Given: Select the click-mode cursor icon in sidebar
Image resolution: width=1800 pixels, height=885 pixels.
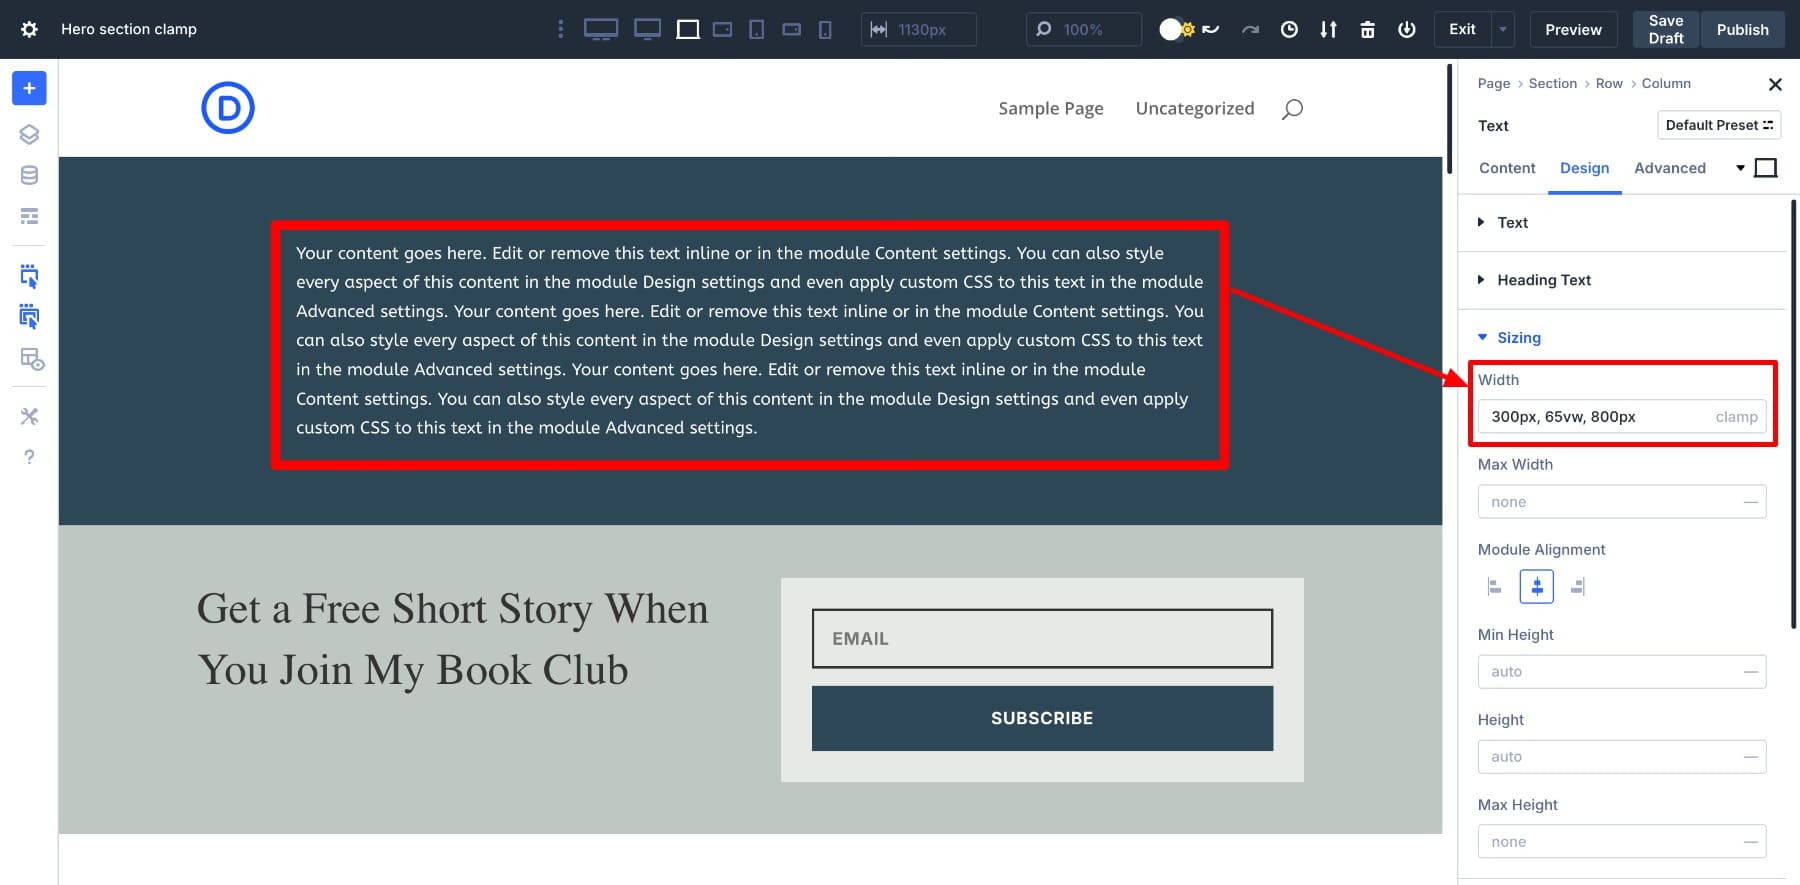Looking at the screenshot, I should click(x=29, y=276).
